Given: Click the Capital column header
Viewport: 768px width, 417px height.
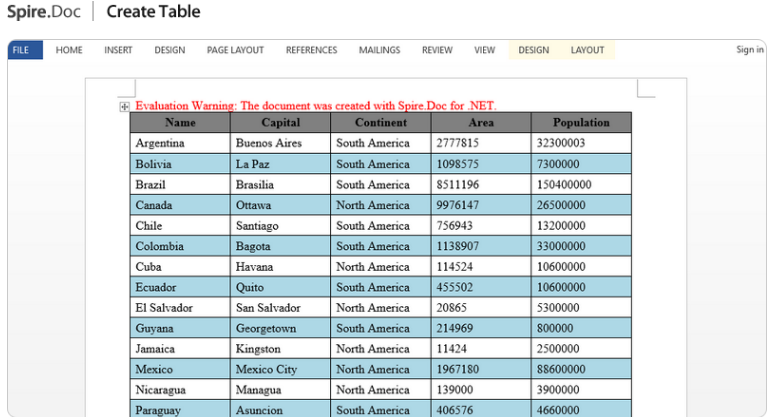Looking at the screenshot, I should 281,123.
